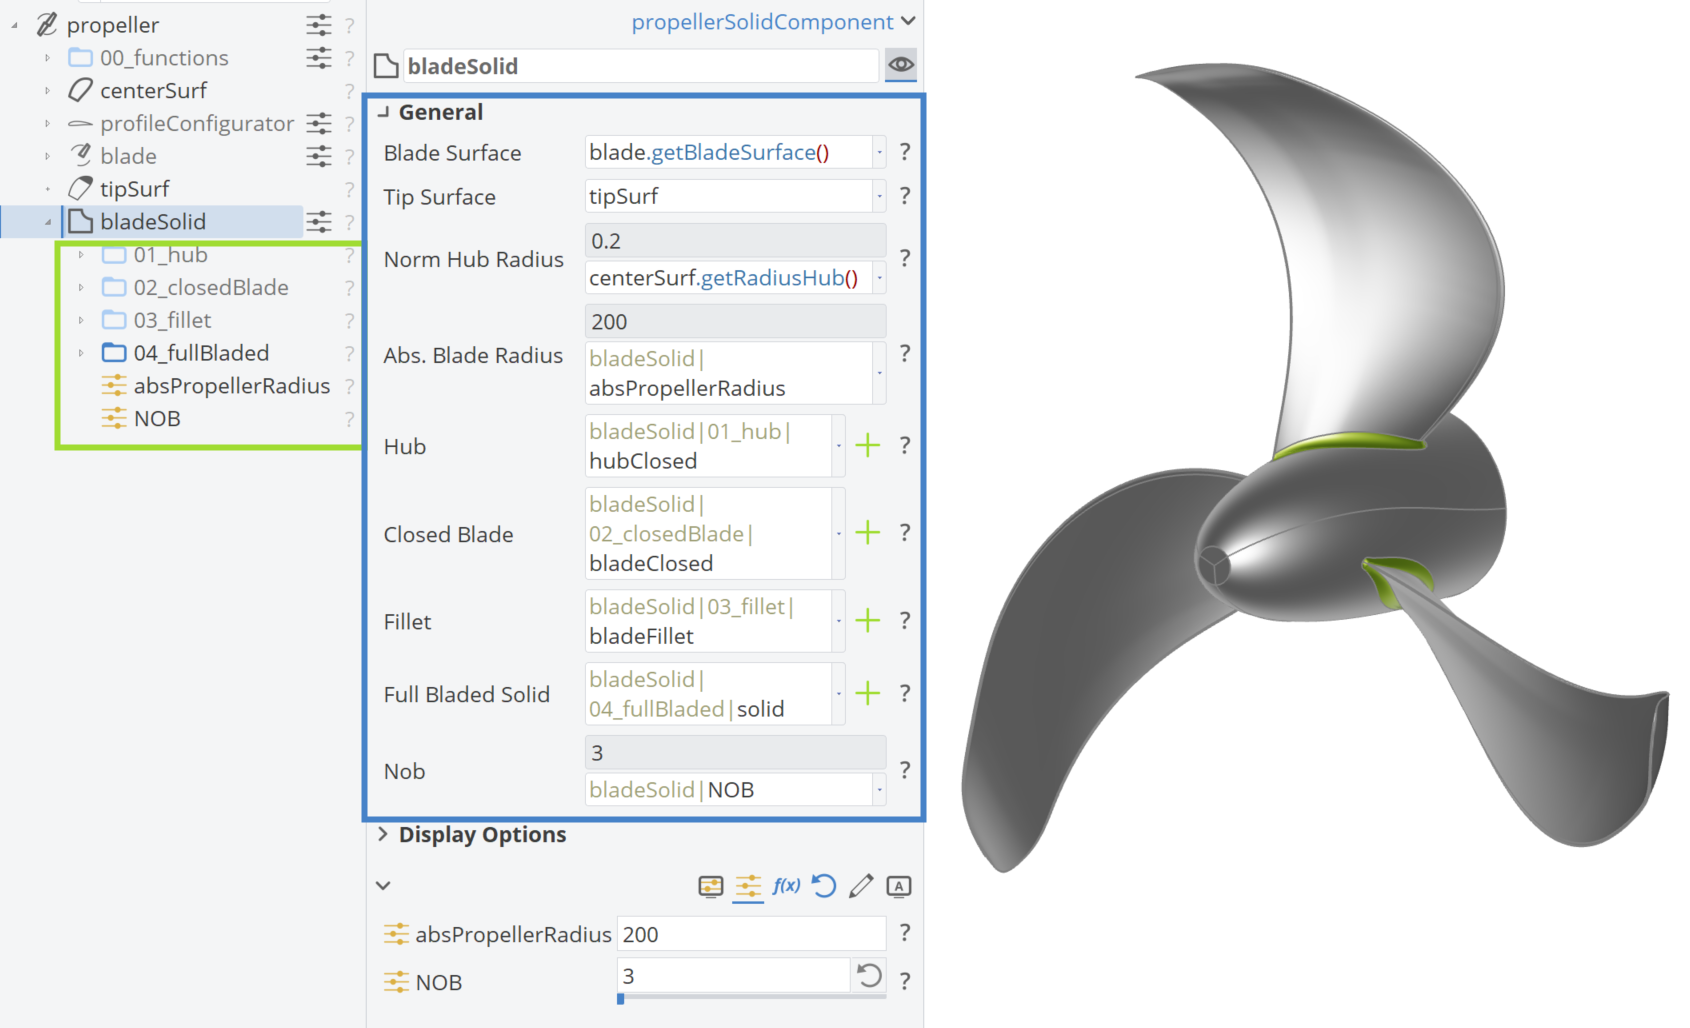
Task: Toggle the design variables filter in toolbar
Action: pos(748,886)
